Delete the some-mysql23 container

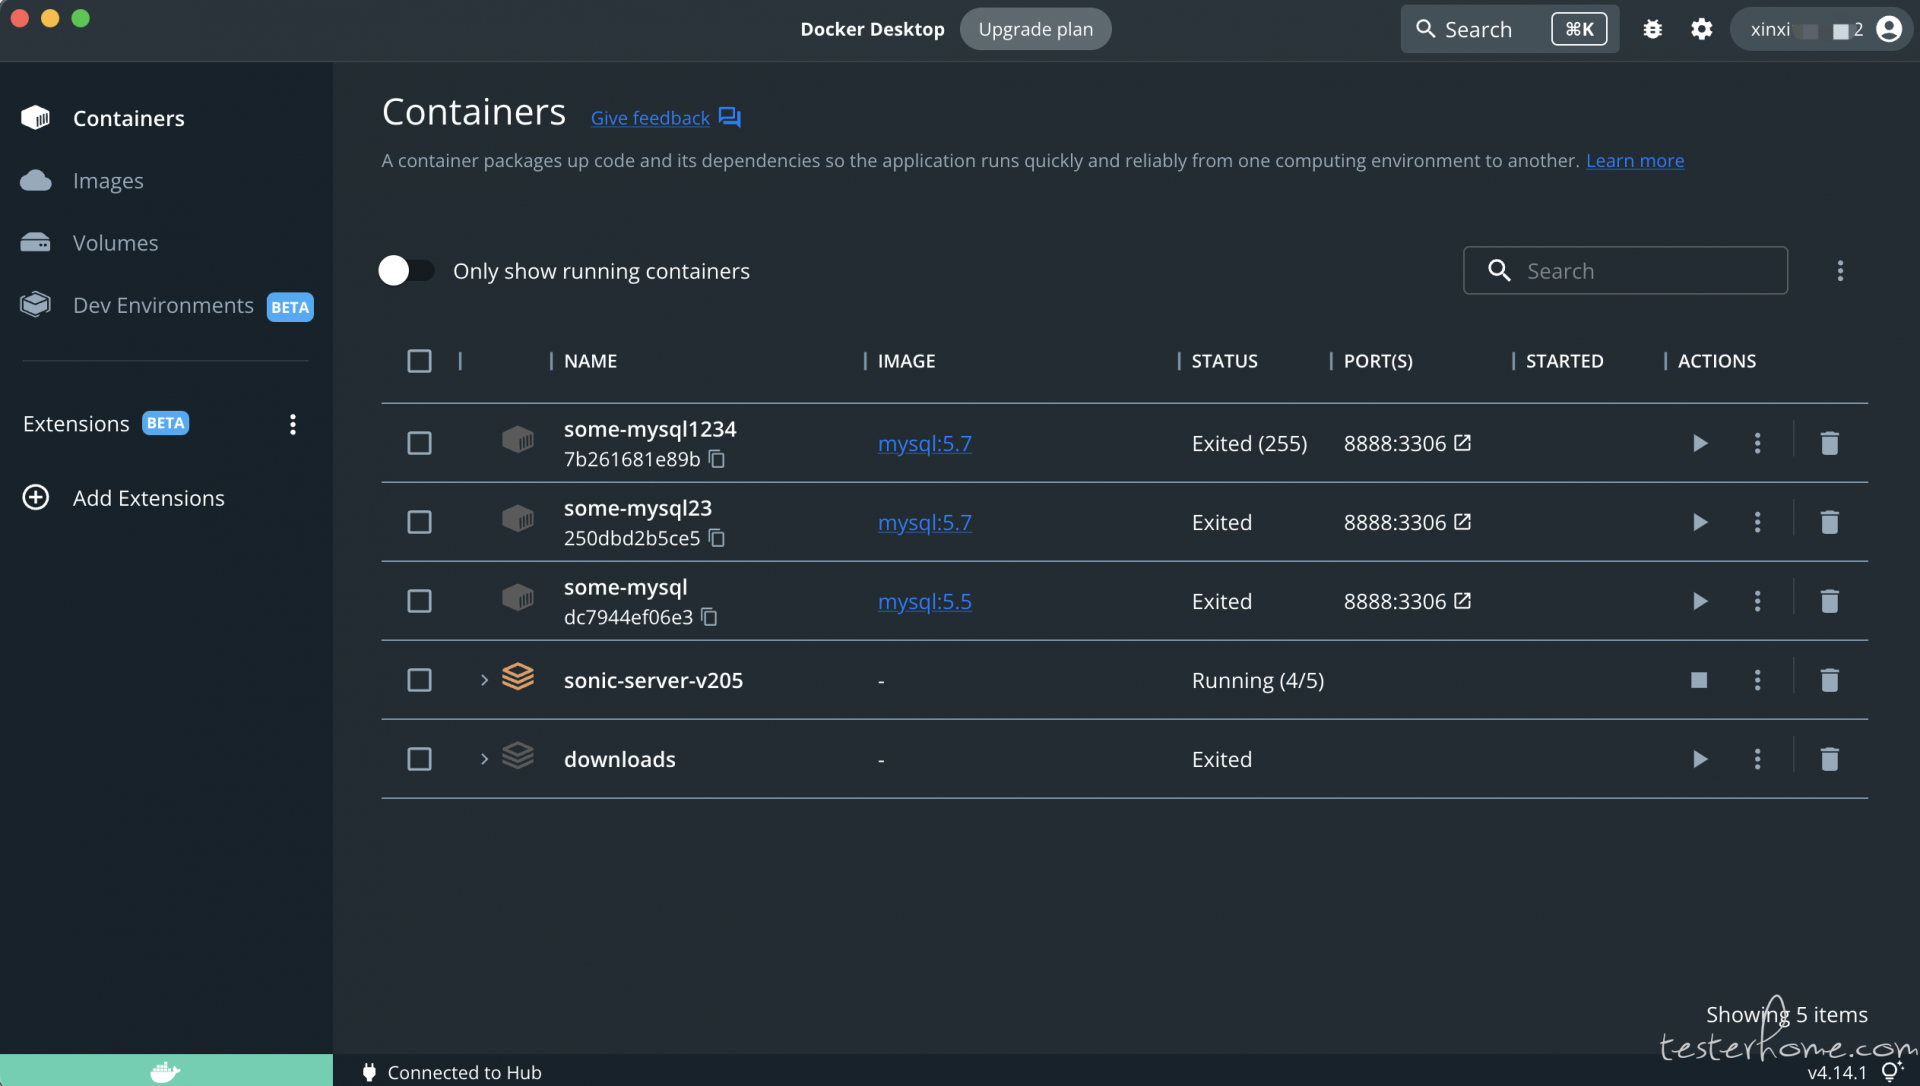[1830, 522]
